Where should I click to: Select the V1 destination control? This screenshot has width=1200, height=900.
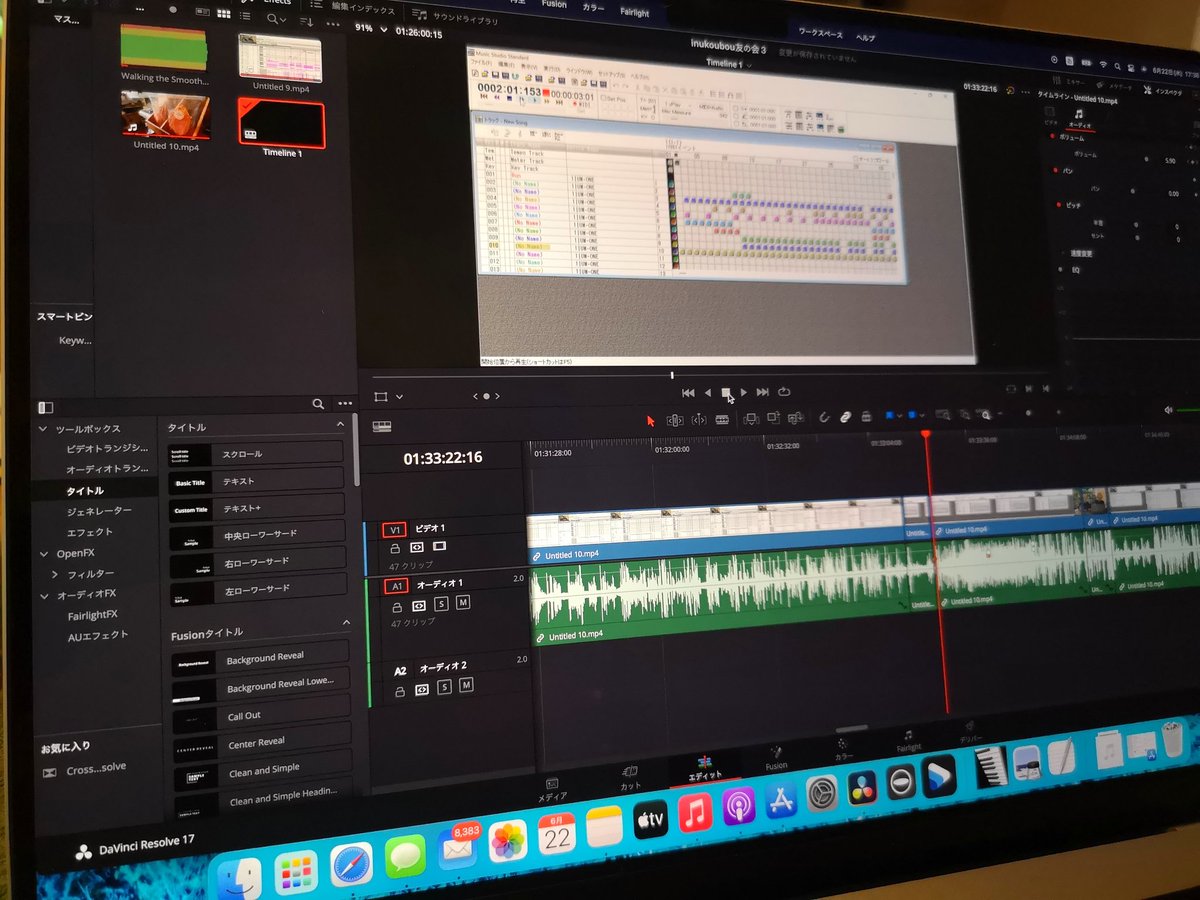pos(394,529)
